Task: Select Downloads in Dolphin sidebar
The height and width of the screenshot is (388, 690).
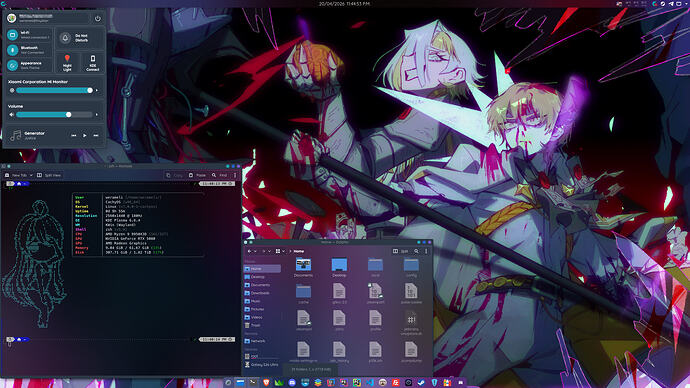Action: pyautogui.click(x=262, y=293)
